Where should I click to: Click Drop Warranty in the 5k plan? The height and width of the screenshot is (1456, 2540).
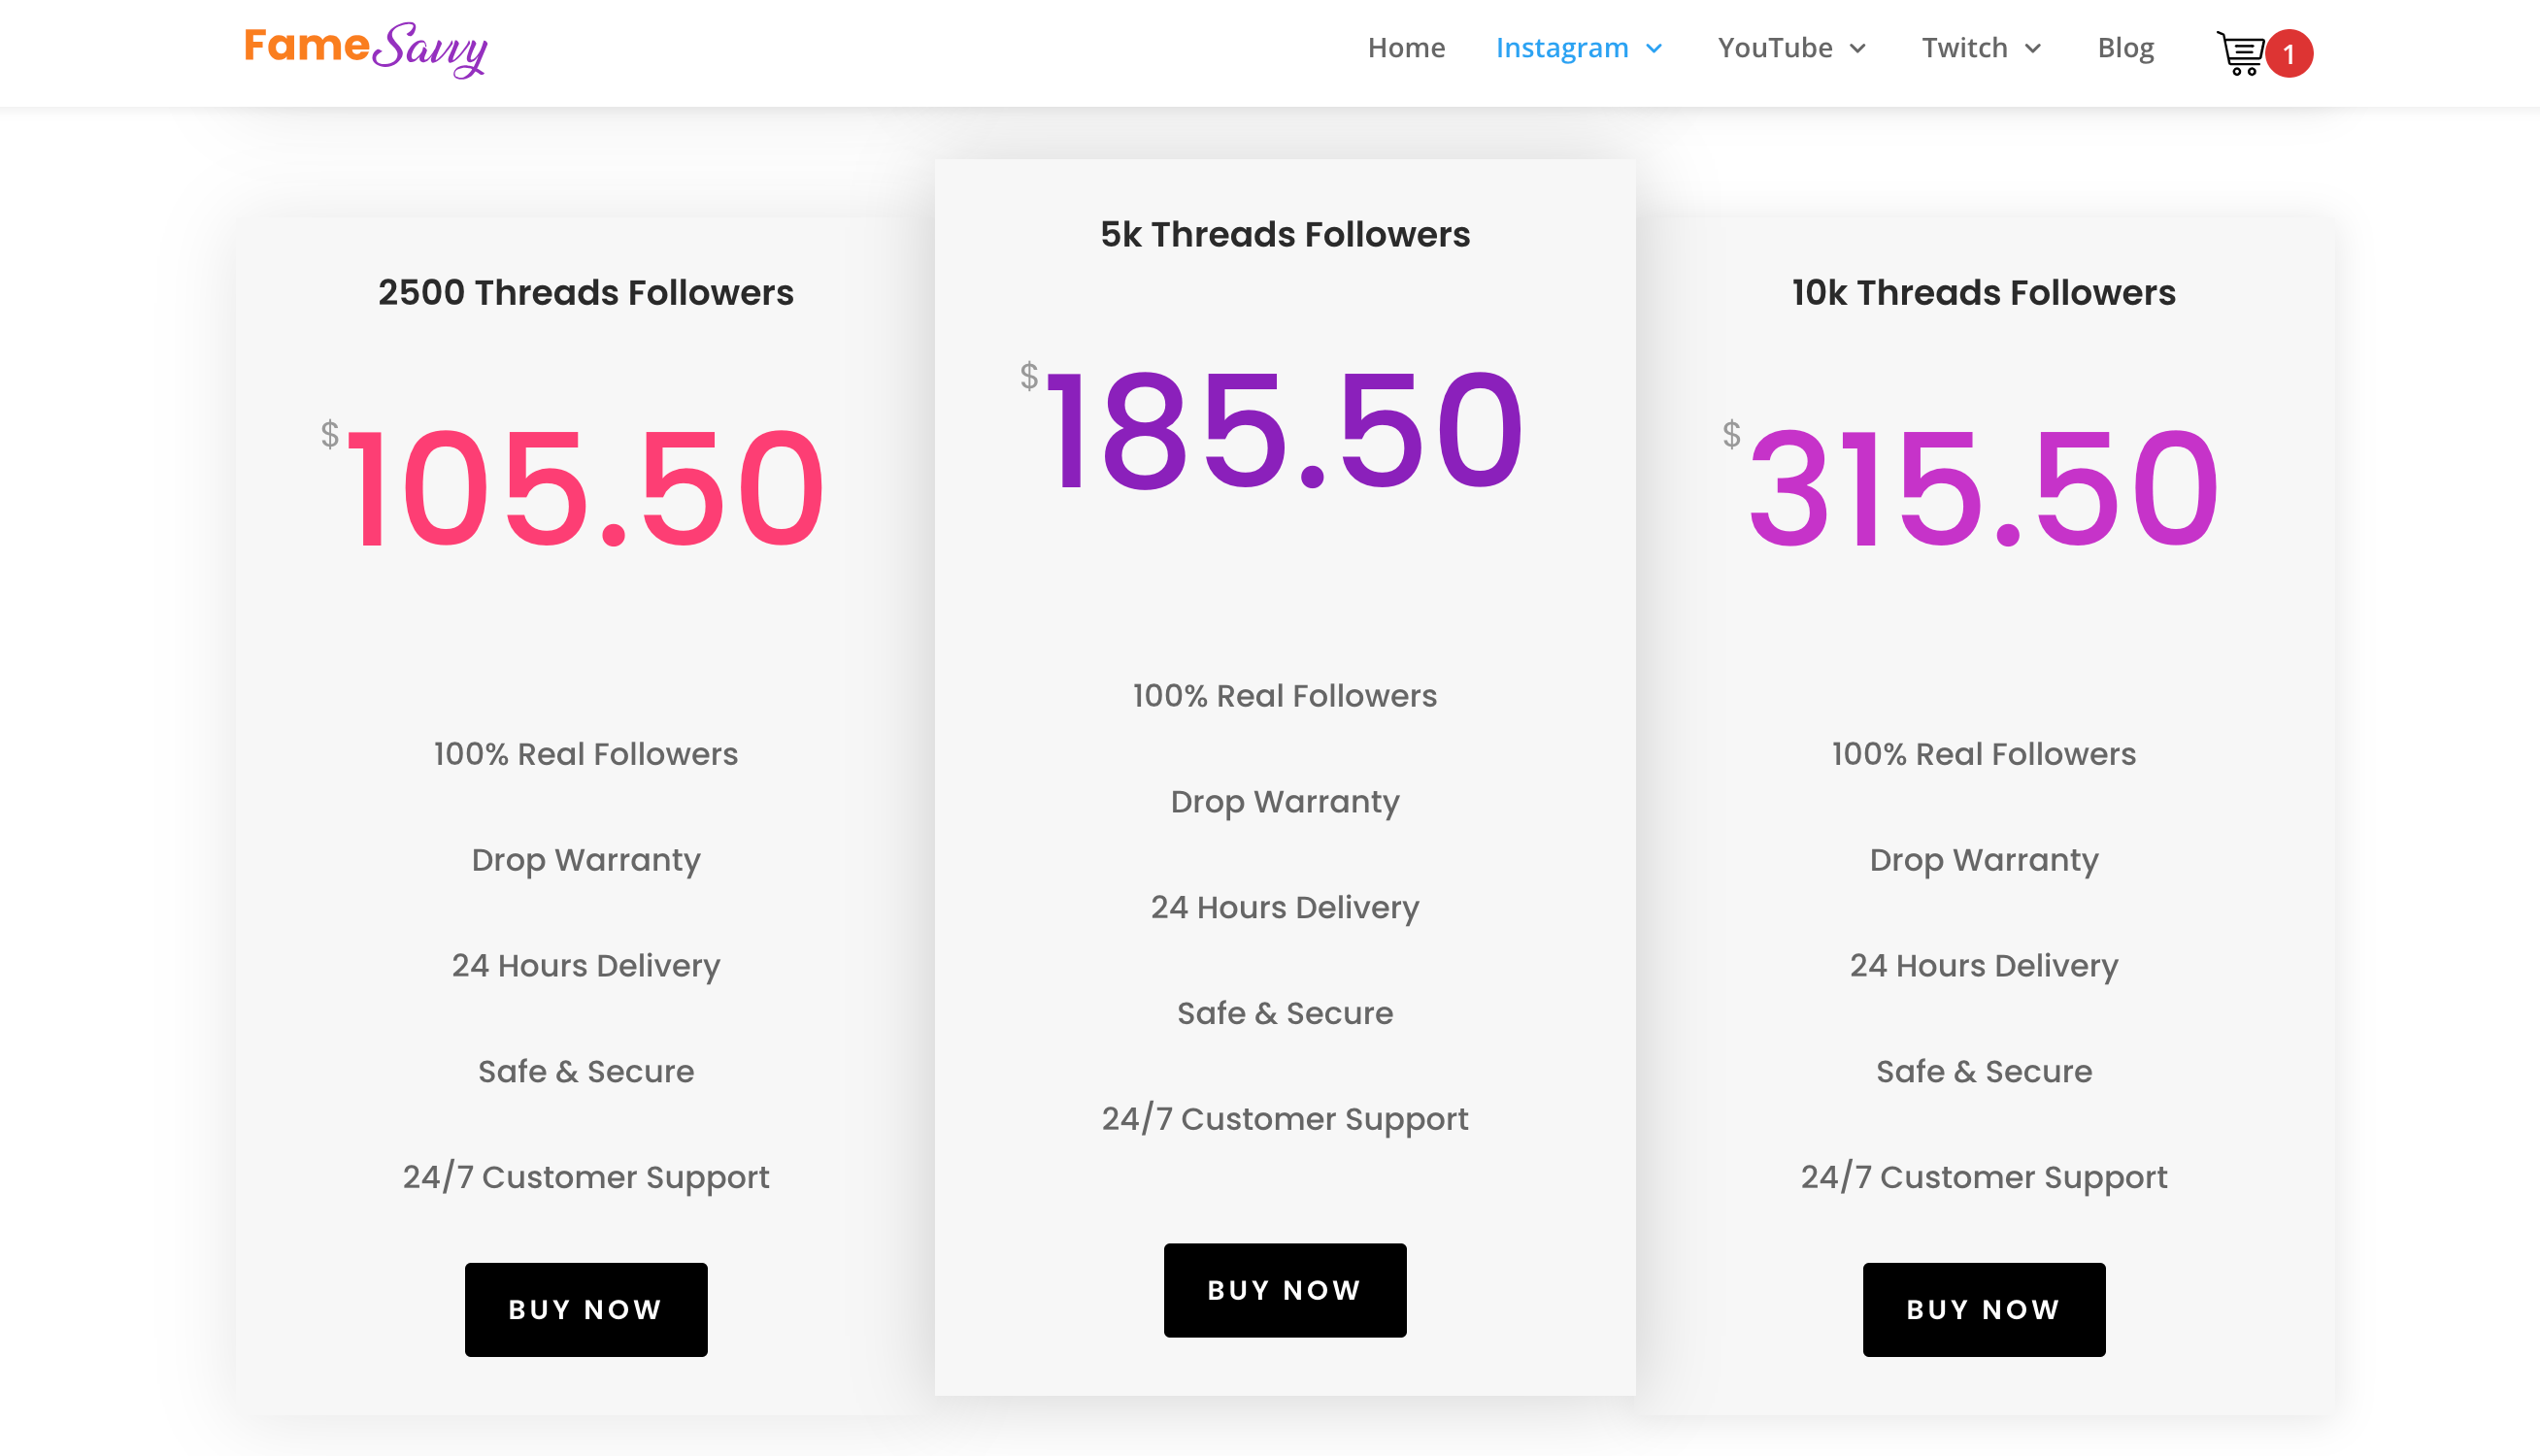click(x=1284, y=801)
